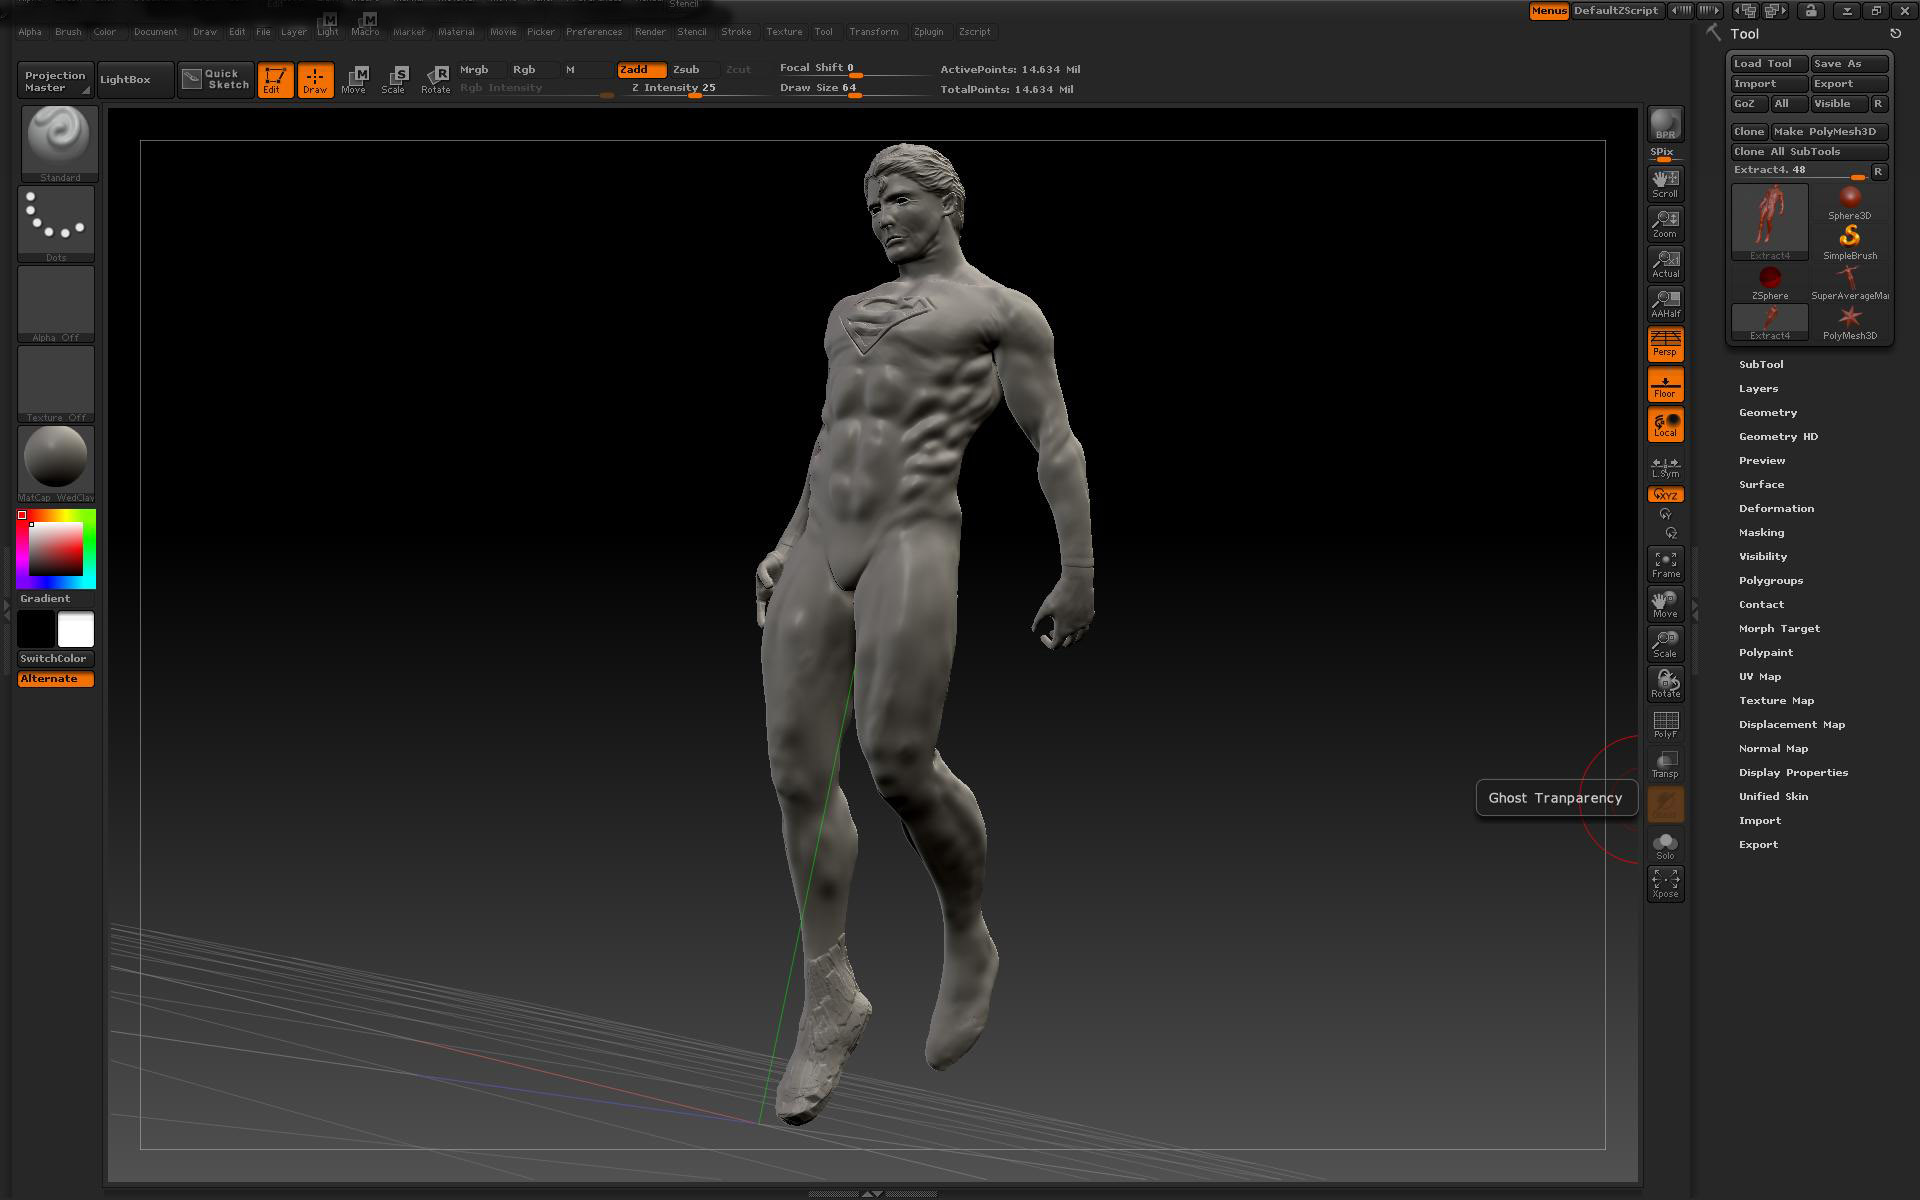Image resolution: width=1920 pixels, height=1200 pixels.
Task: Toggle Local transformations
Action: (x=1665, y=424)
